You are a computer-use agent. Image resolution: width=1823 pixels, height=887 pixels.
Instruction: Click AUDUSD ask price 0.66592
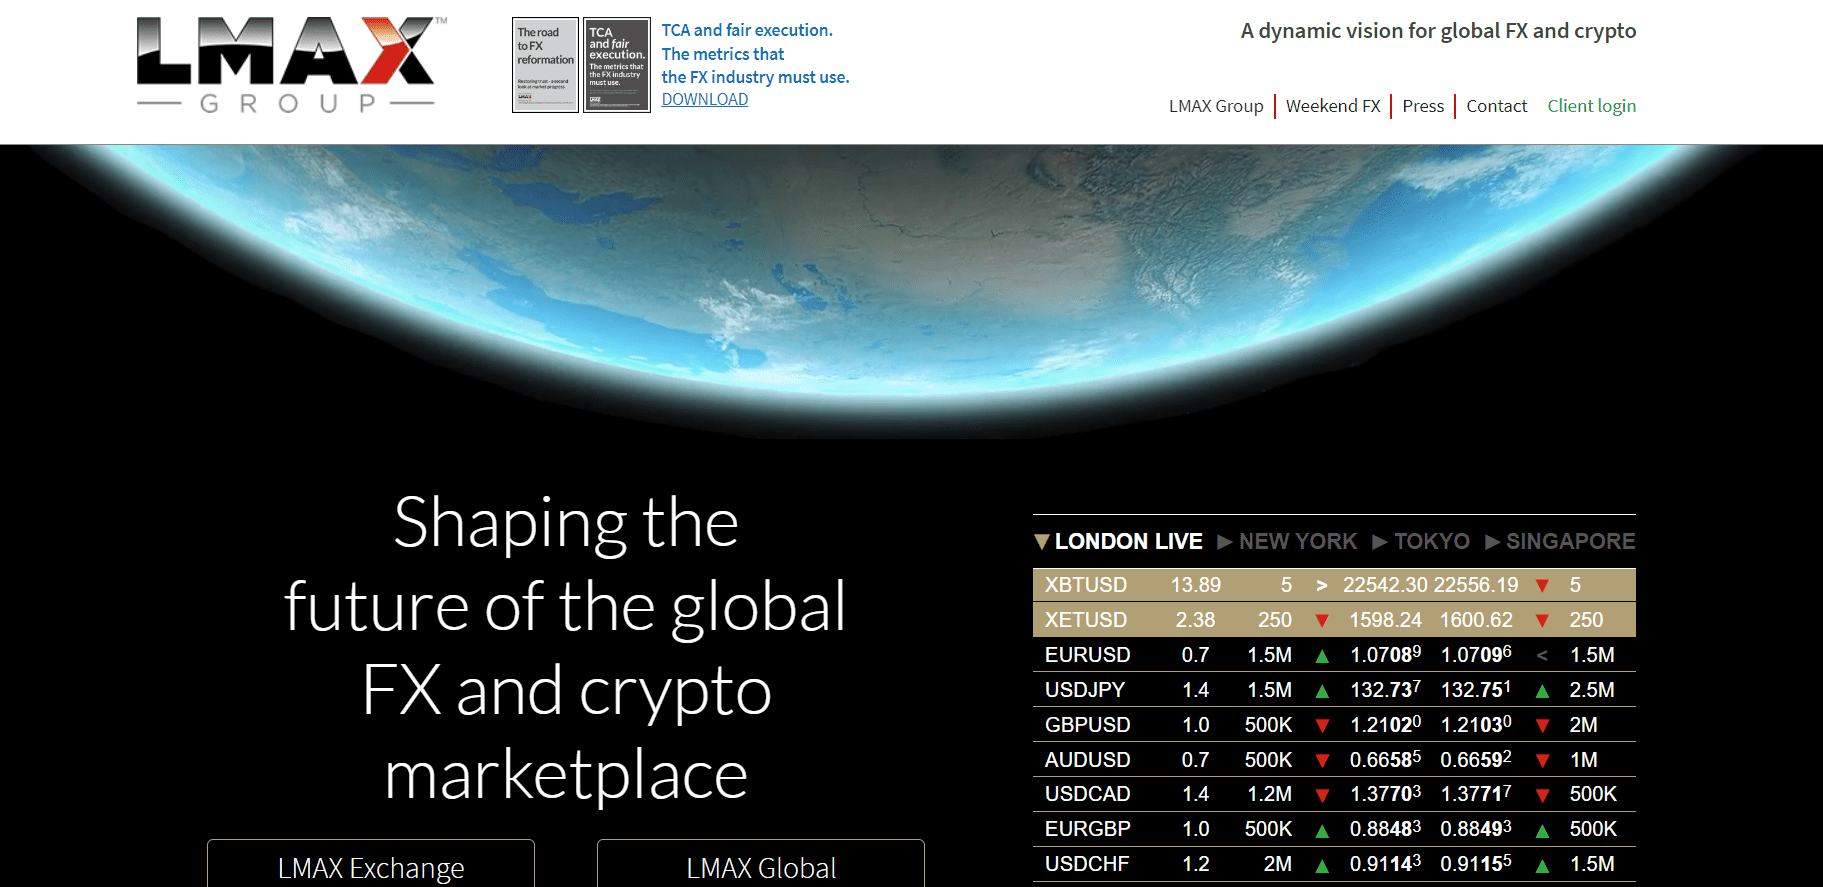[1476, 760]
